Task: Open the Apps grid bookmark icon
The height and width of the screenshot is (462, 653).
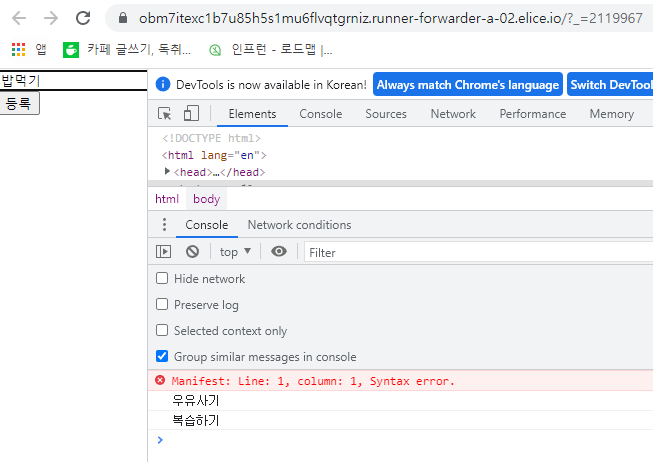Action: tap(18, 50)
